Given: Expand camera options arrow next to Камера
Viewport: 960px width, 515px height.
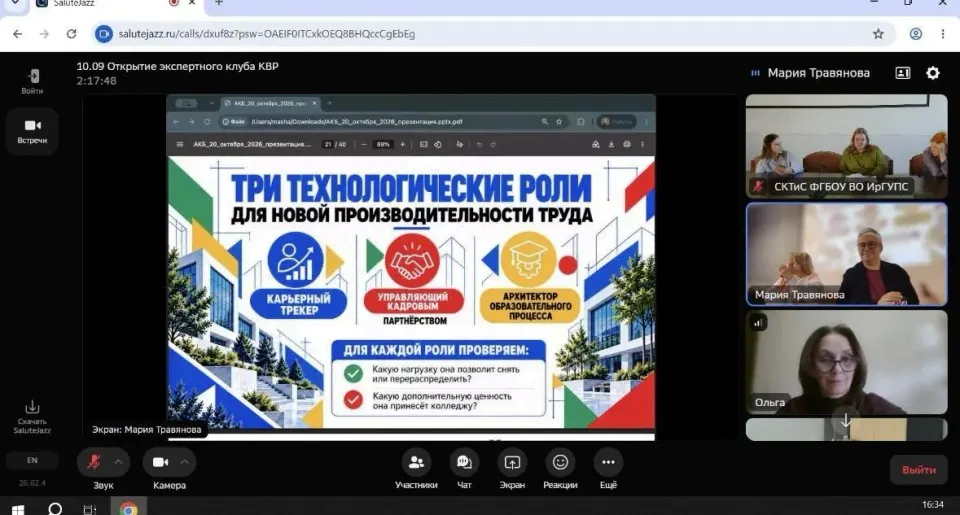Looking at the screenshot, I should (185, 462).
